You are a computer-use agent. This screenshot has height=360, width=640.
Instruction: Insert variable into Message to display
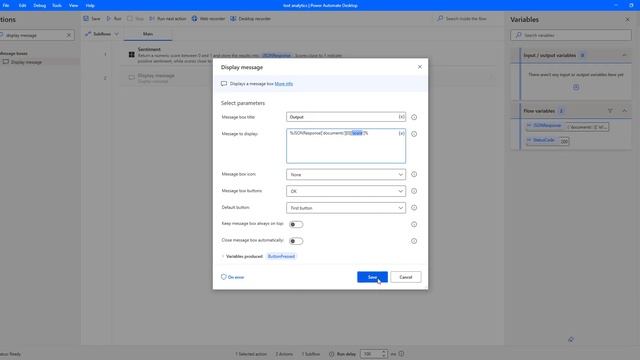pos(402,133)
